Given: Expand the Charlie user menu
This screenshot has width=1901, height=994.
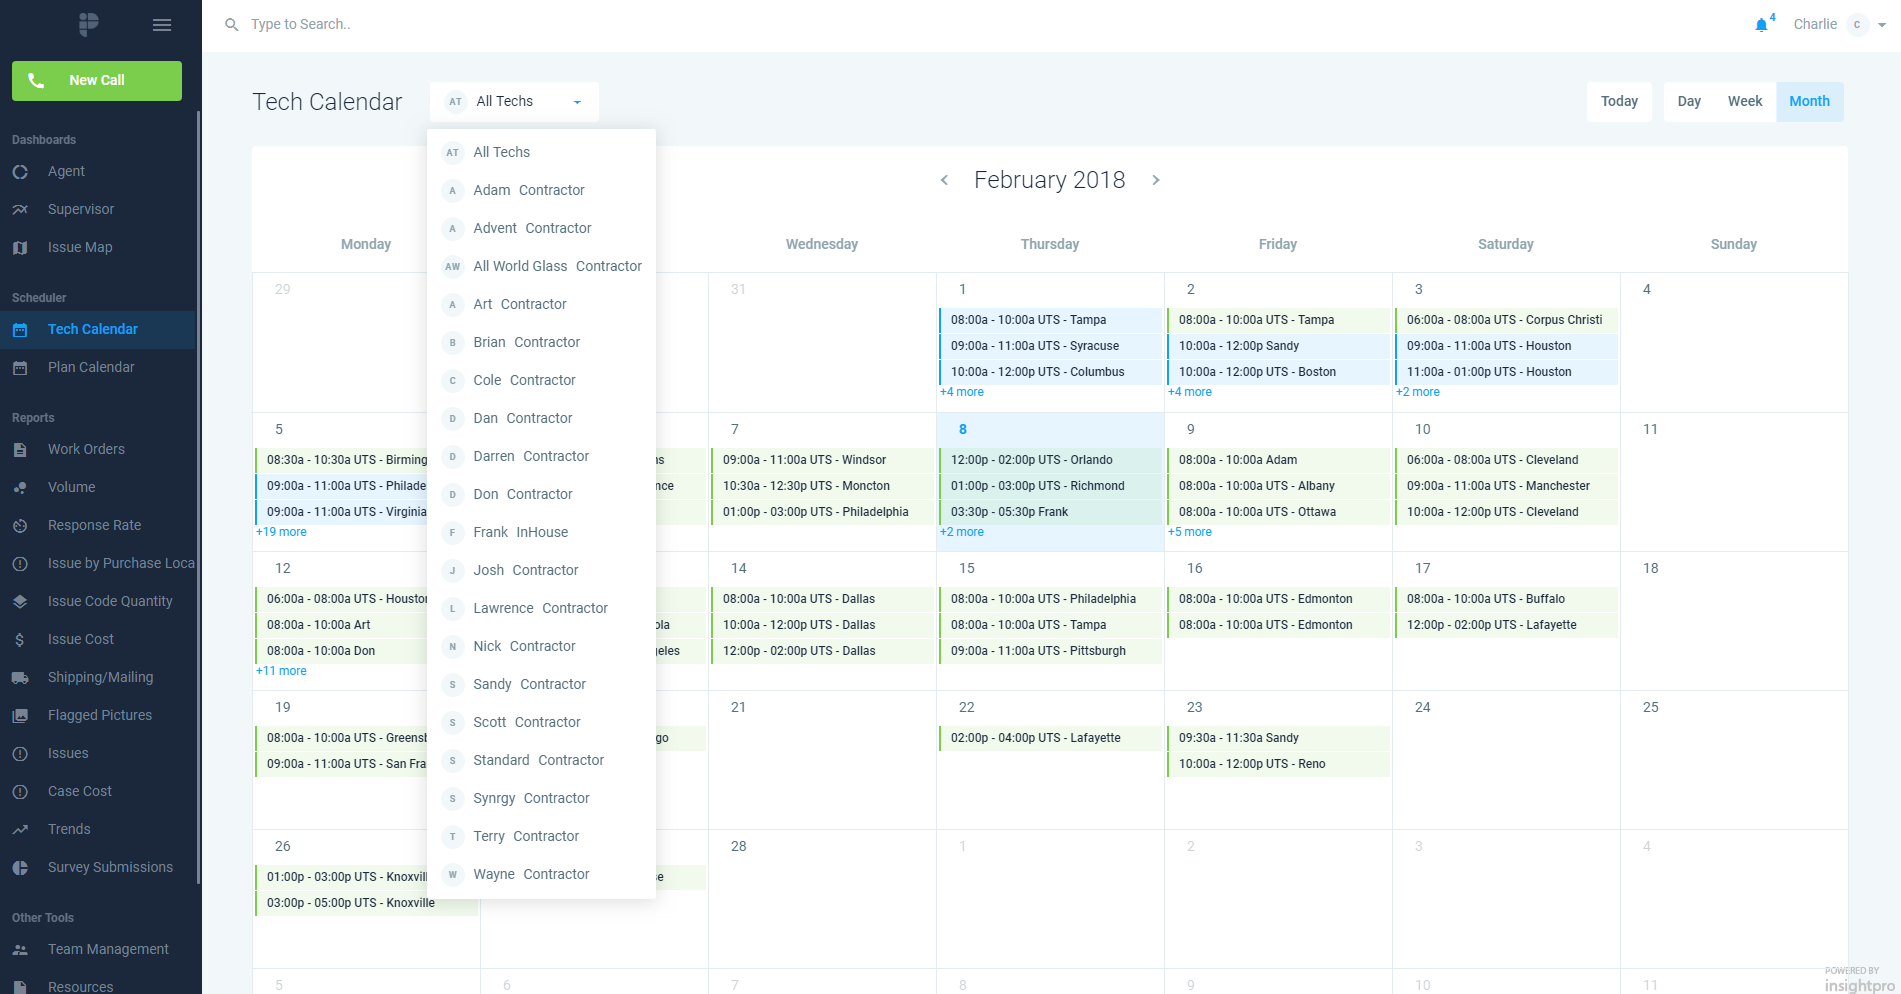Looking at the screenshot, I should (1881, 25).
